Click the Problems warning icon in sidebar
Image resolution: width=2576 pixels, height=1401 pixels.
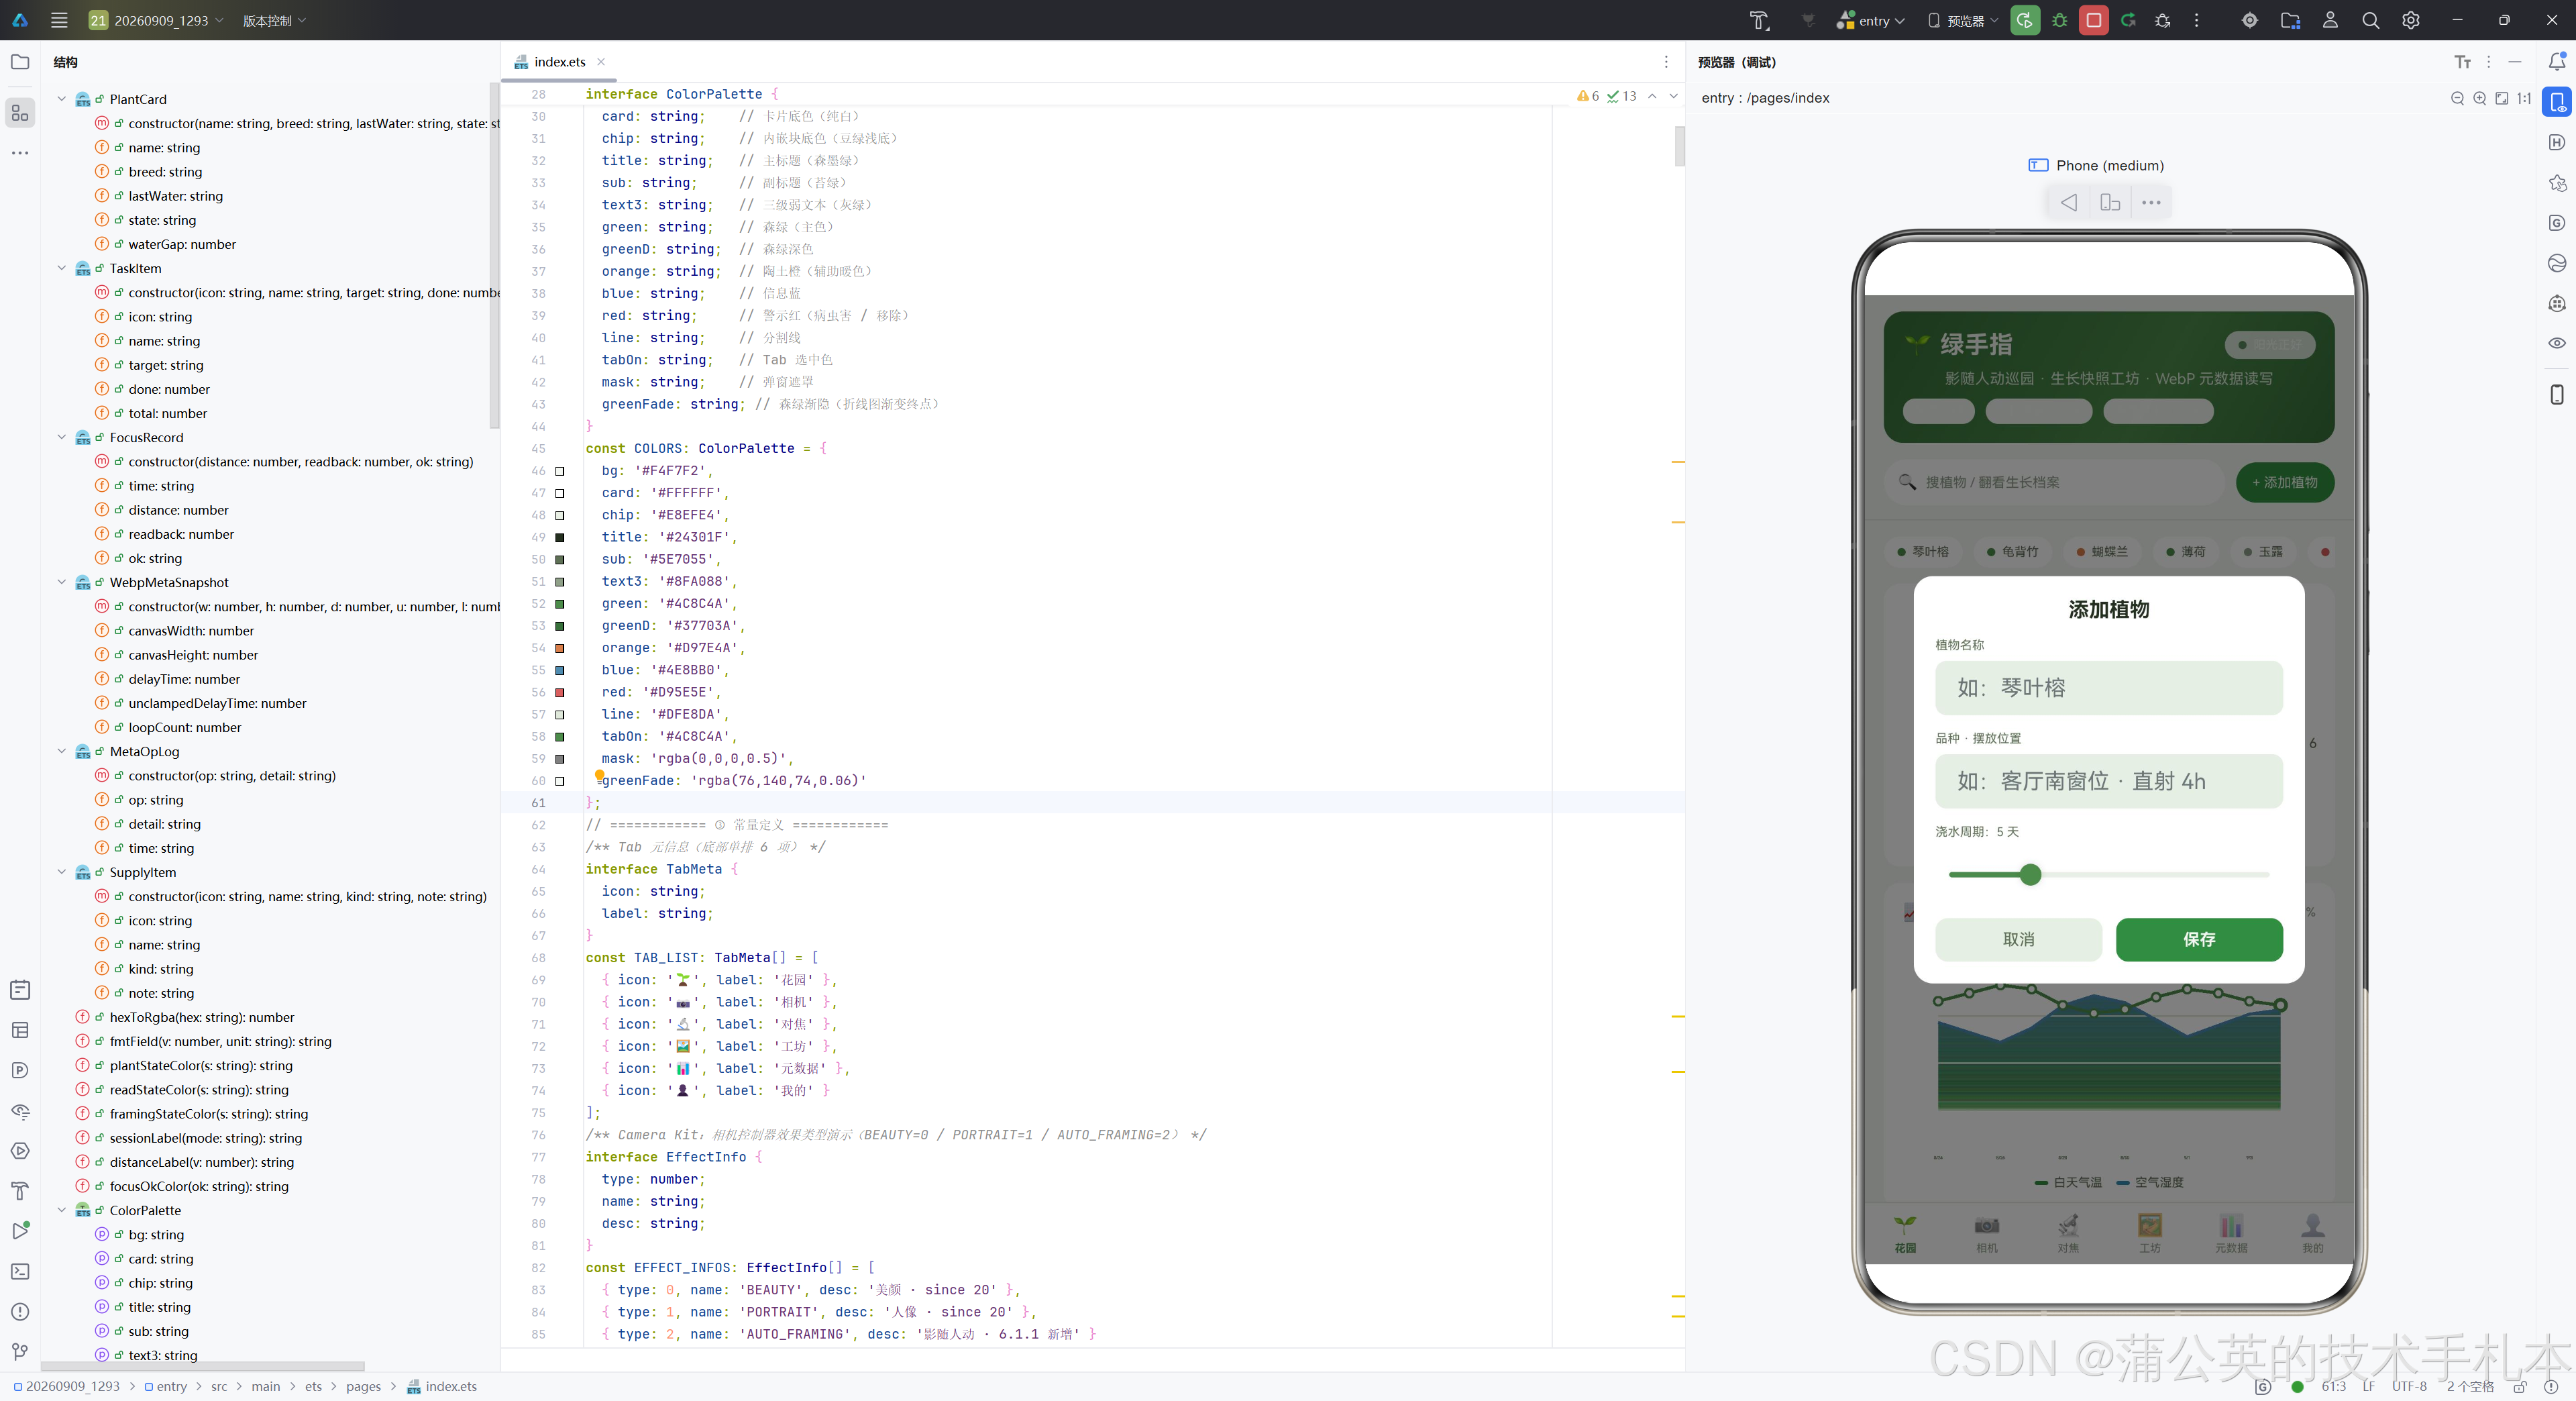[x=20, y=1311]
